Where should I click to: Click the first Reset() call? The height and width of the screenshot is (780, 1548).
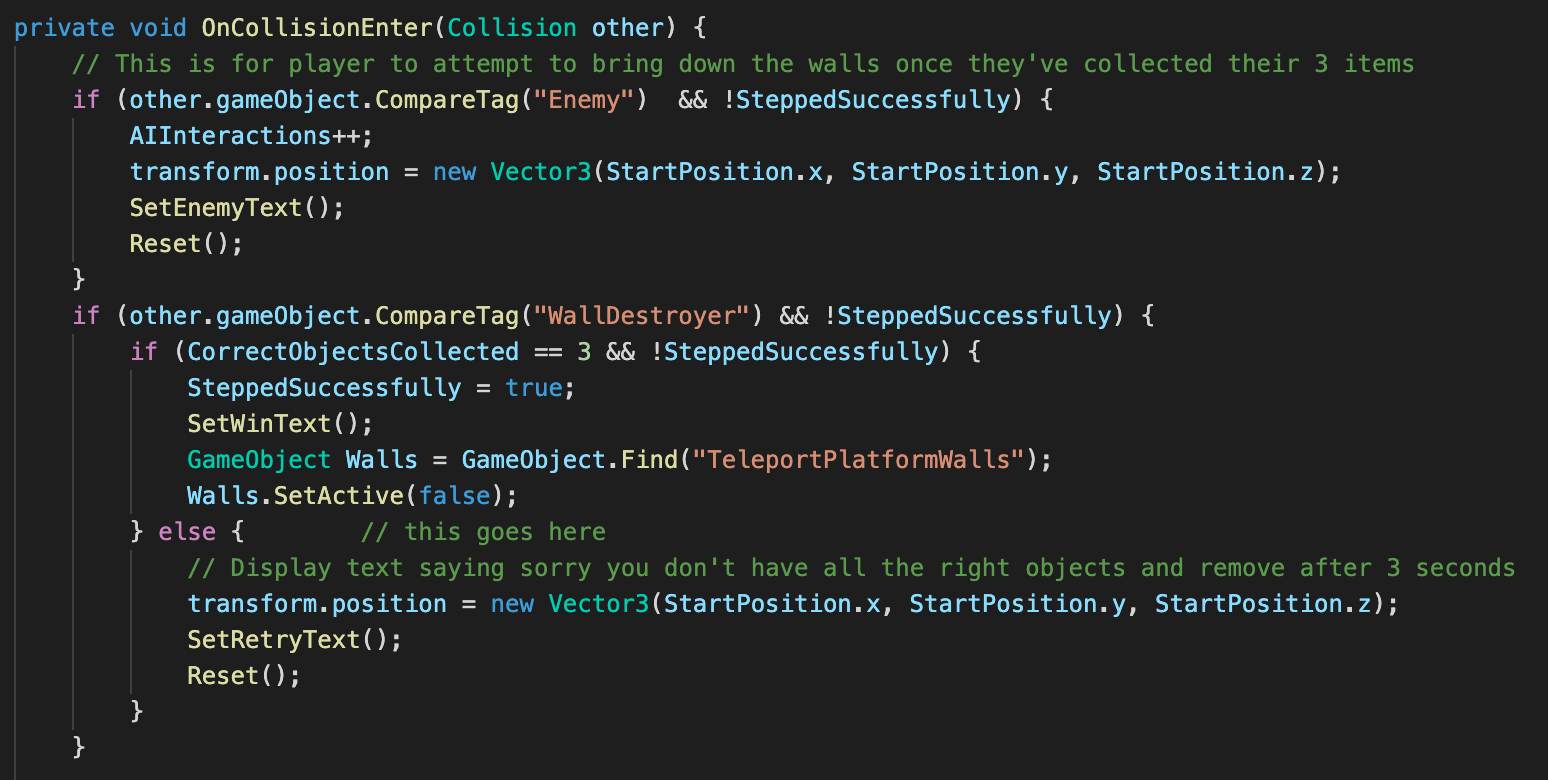186,243
